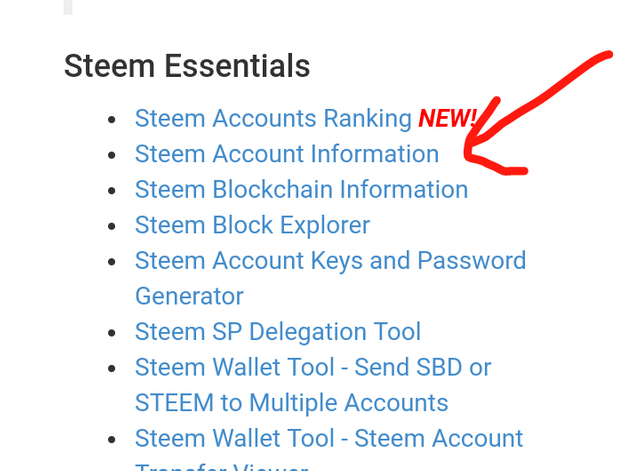This screenshot has height=471, width=640.
Task: Open the Steem Account Information link
Action: click(x=286, y=154)
